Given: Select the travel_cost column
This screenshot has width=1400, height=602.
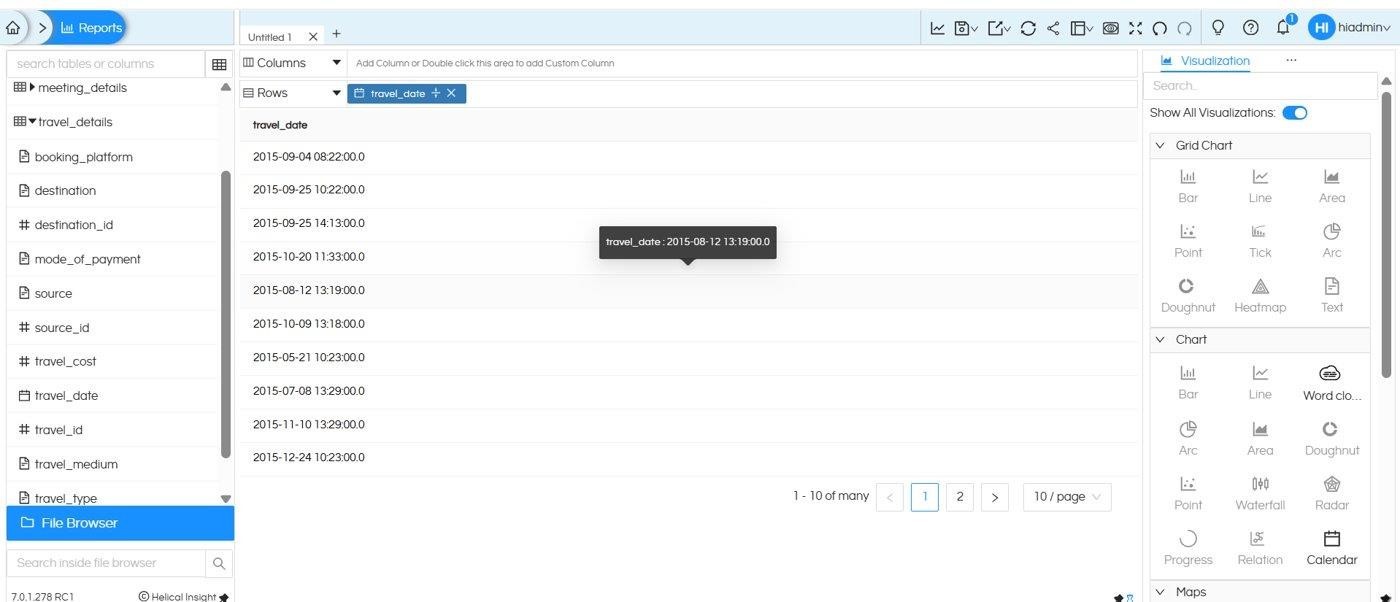Looking at the screenshot, I should click(x=65, y=362).
